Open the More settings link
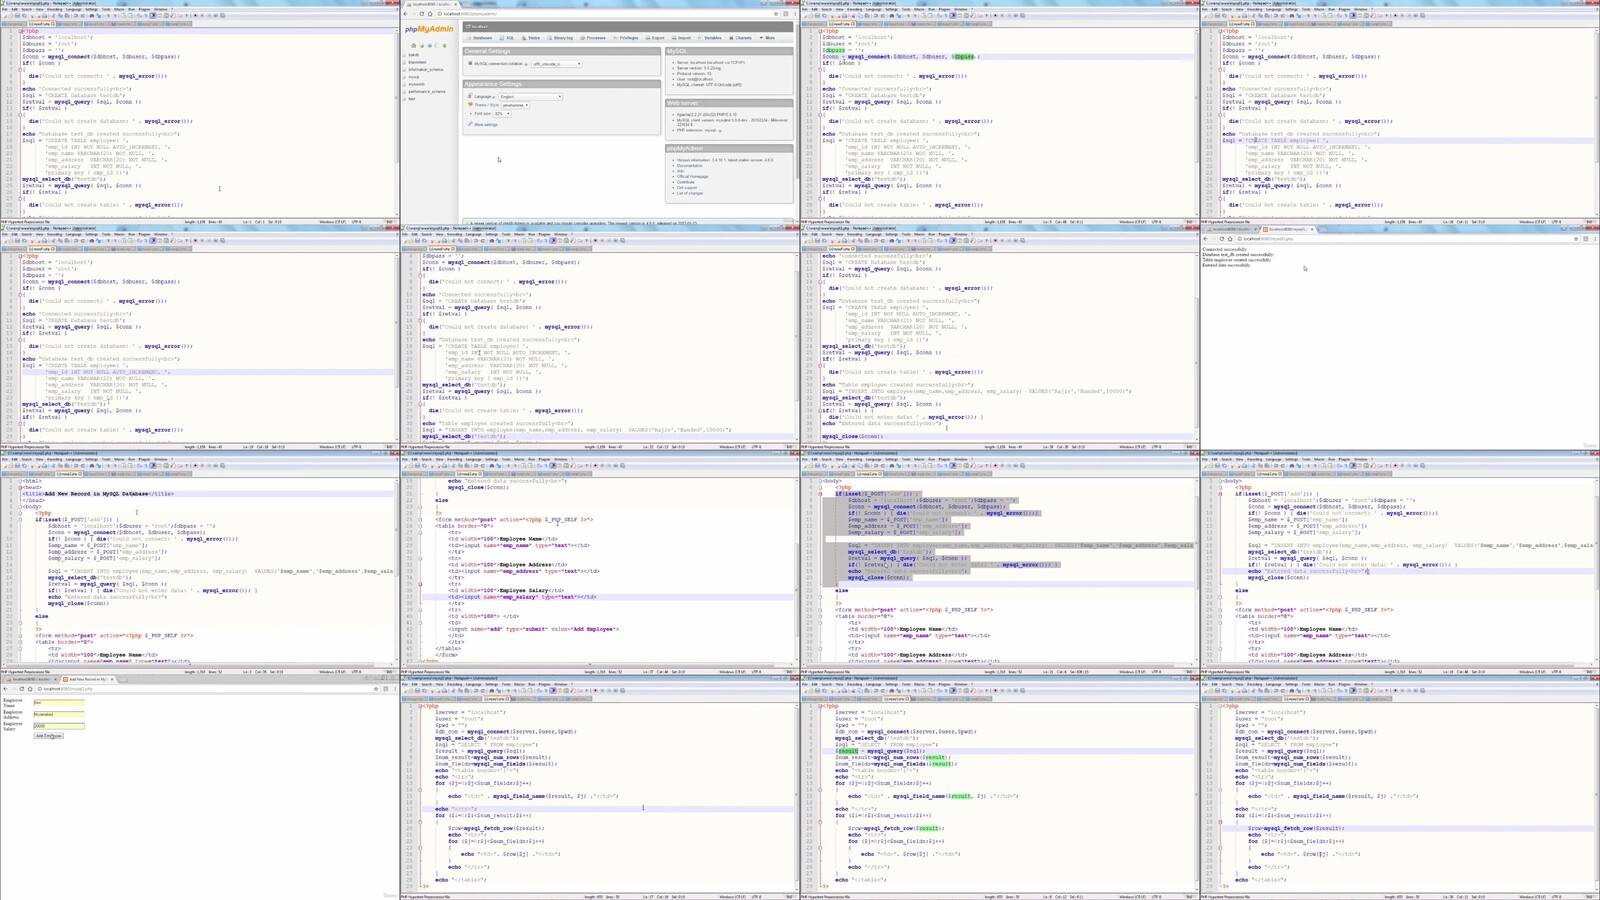Viewport: 1600px width, 900px height. [x=486, y=125]
